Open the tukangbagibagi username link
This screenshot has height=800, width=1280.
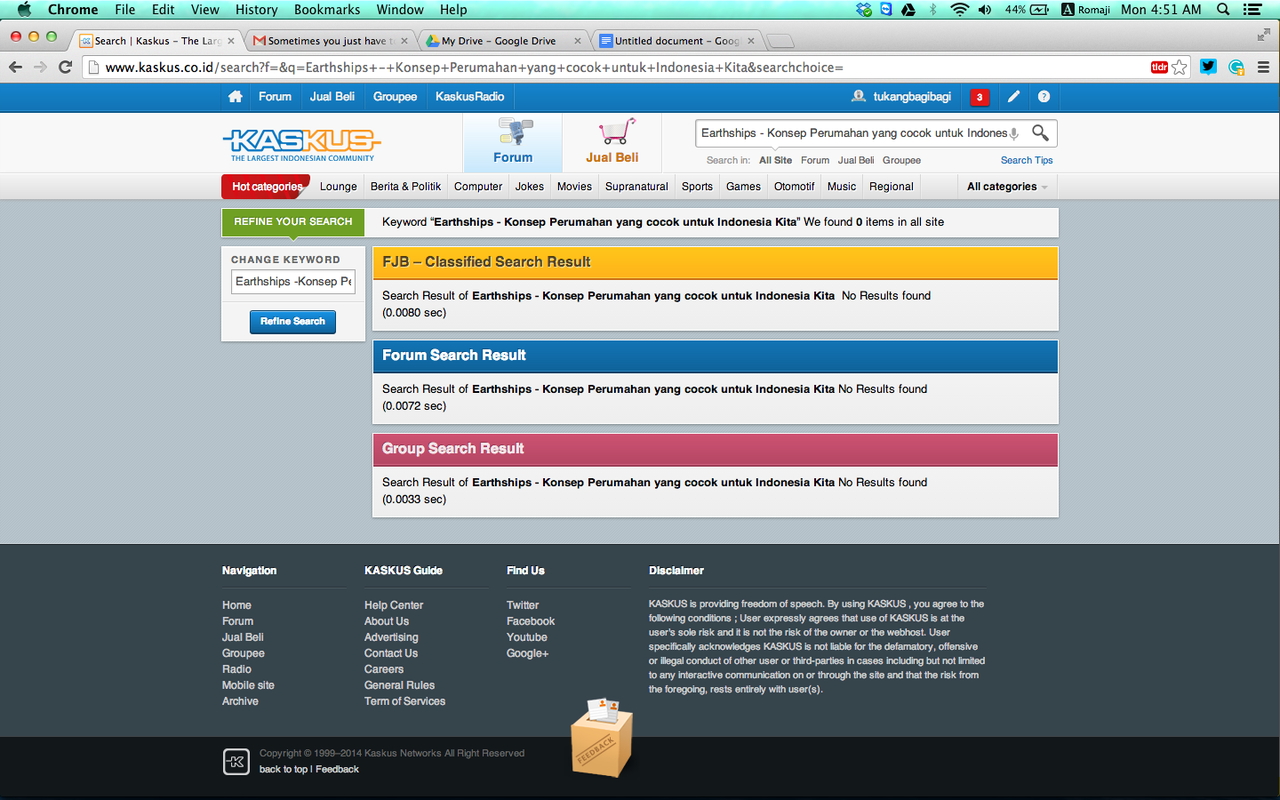[x=912, y=97]
